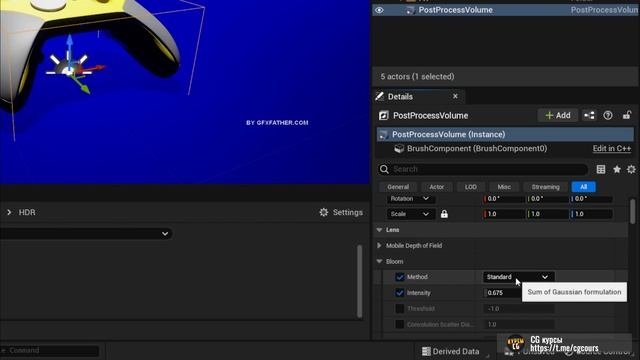Open the Derived Data menu
Viewport: 640px width, 360px height.
[x=451, y=351]
